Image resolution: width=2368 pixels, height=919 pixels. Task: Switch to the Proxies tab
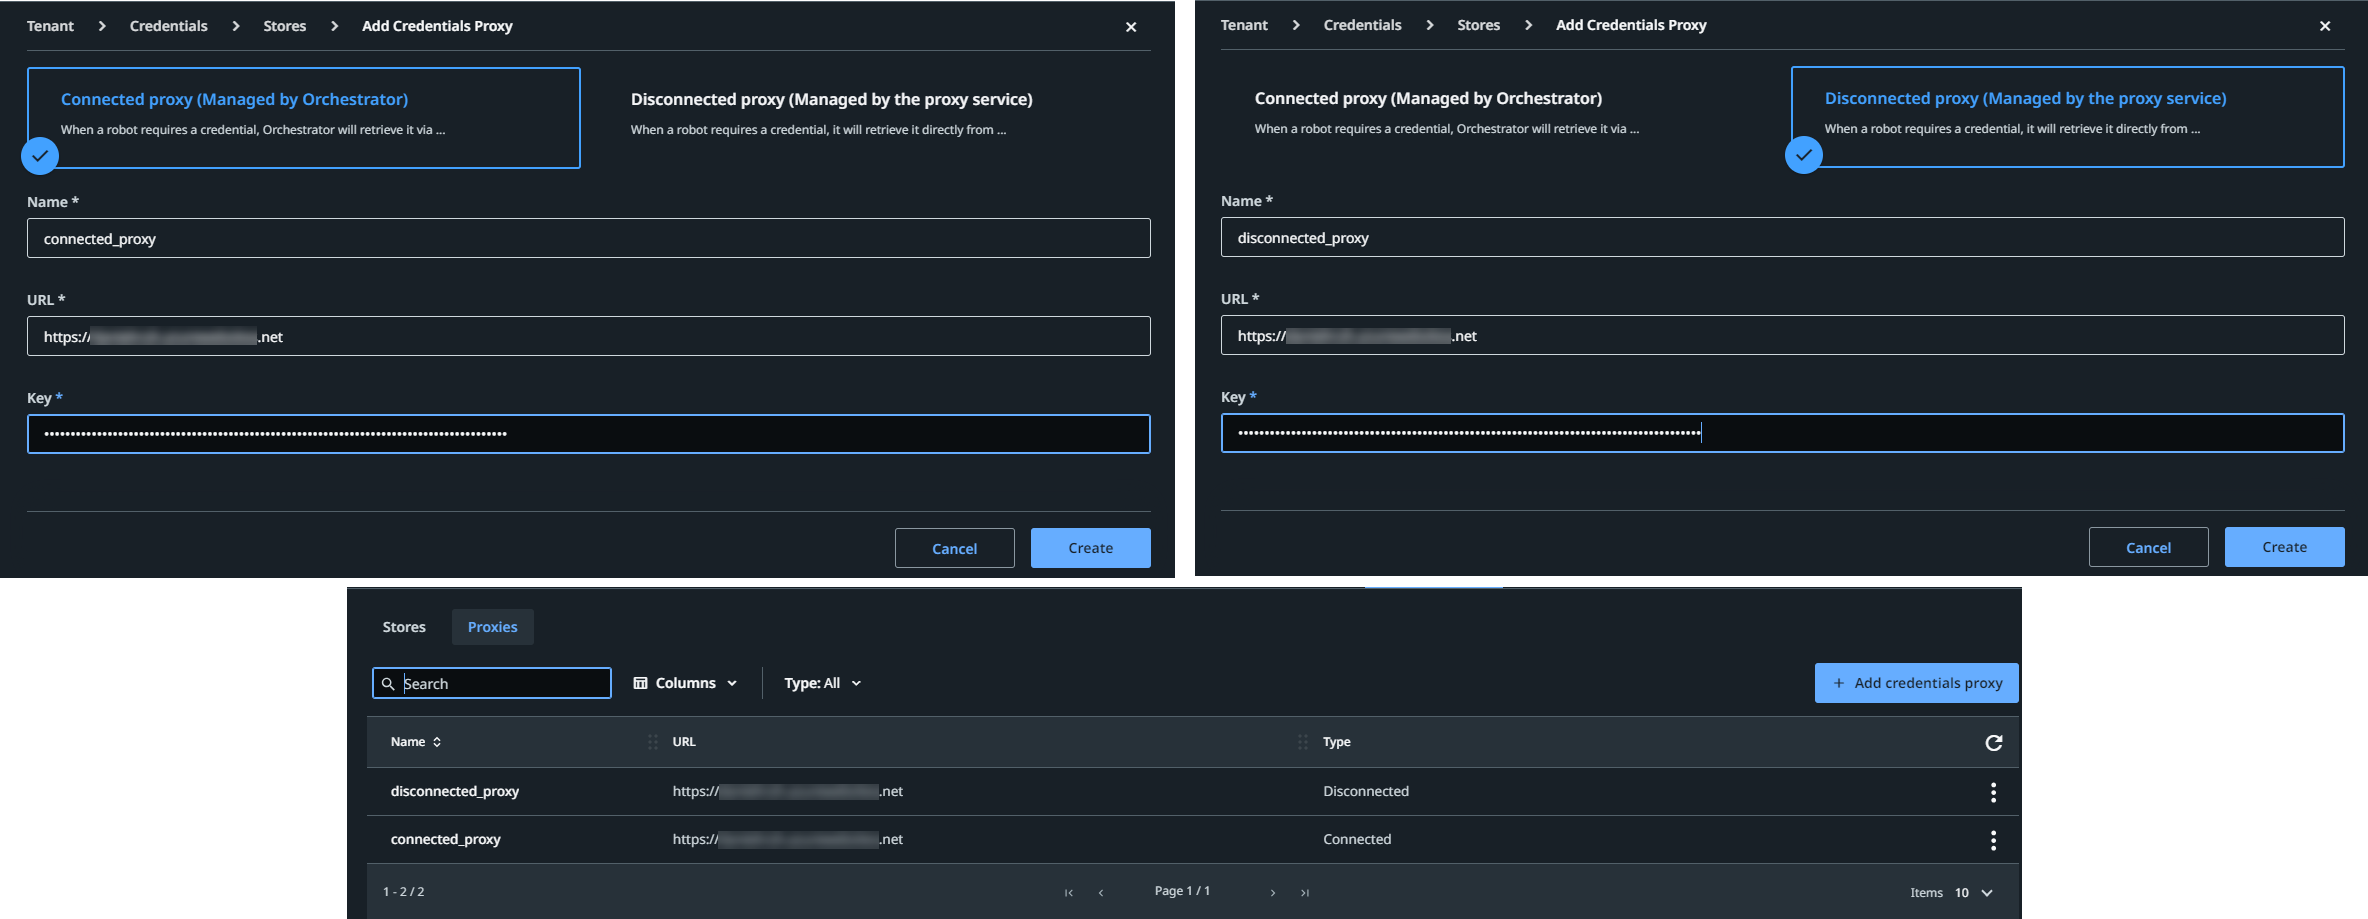[492, 627]
